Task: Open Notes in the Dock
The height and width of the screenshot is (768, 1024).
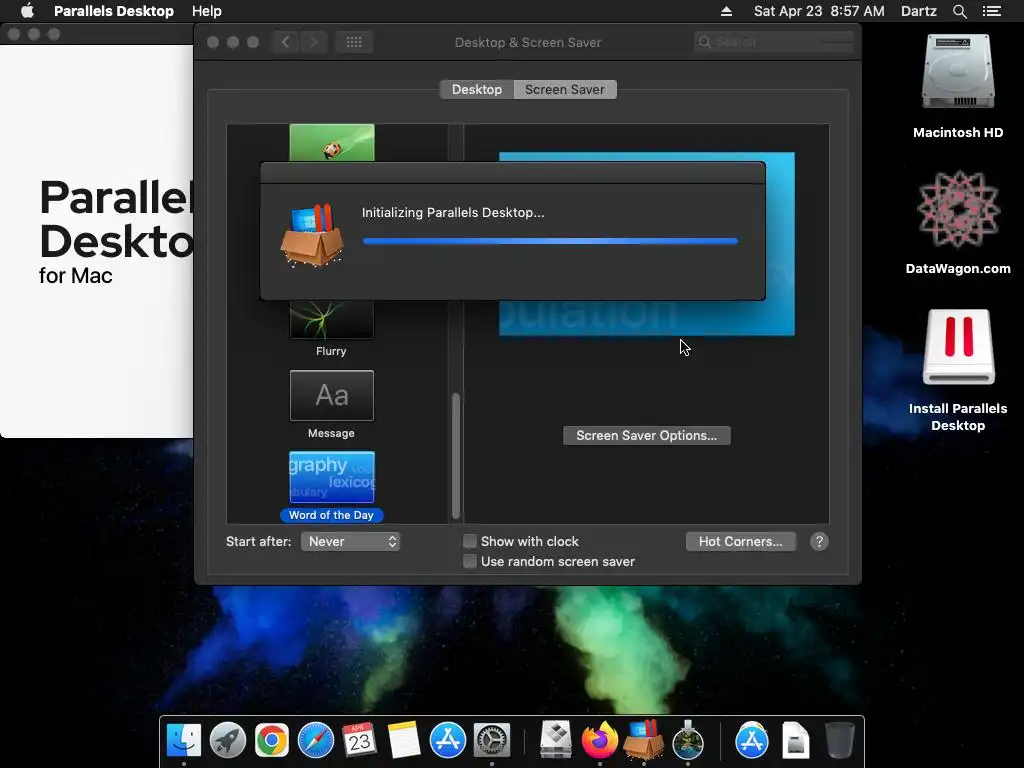Action: click(403, 741)
